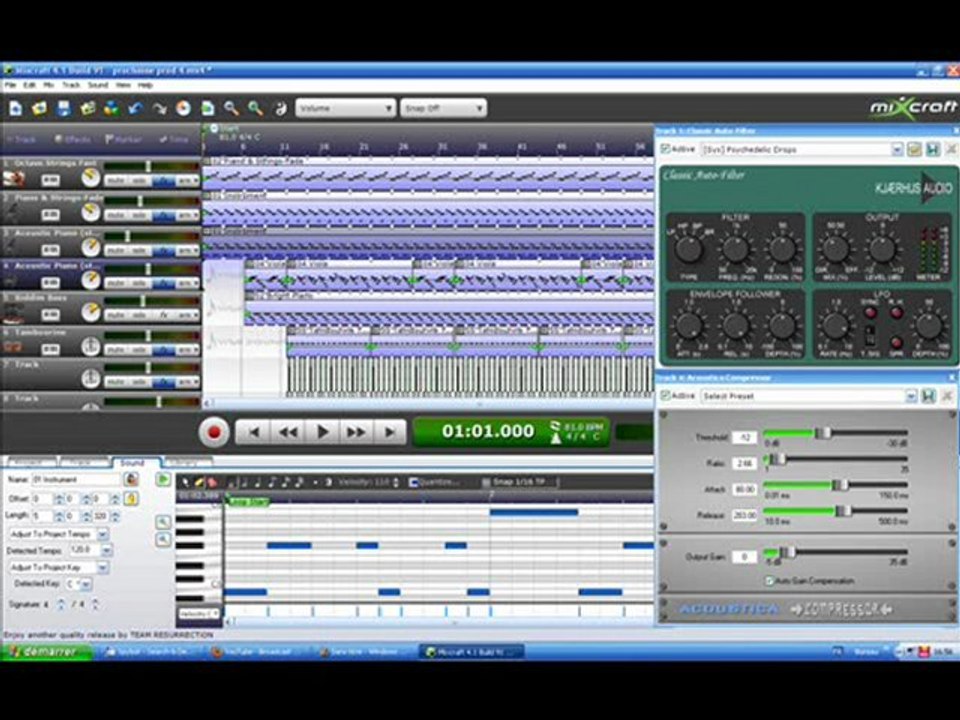Screen dimensions: 960x720
Task: Open the File menu
Action: (10, 85)
